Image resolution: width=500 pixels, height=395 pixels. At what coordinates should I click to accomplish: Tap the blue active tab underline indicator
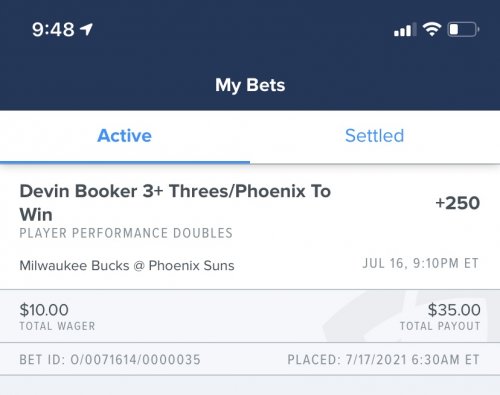pos(125,162)
